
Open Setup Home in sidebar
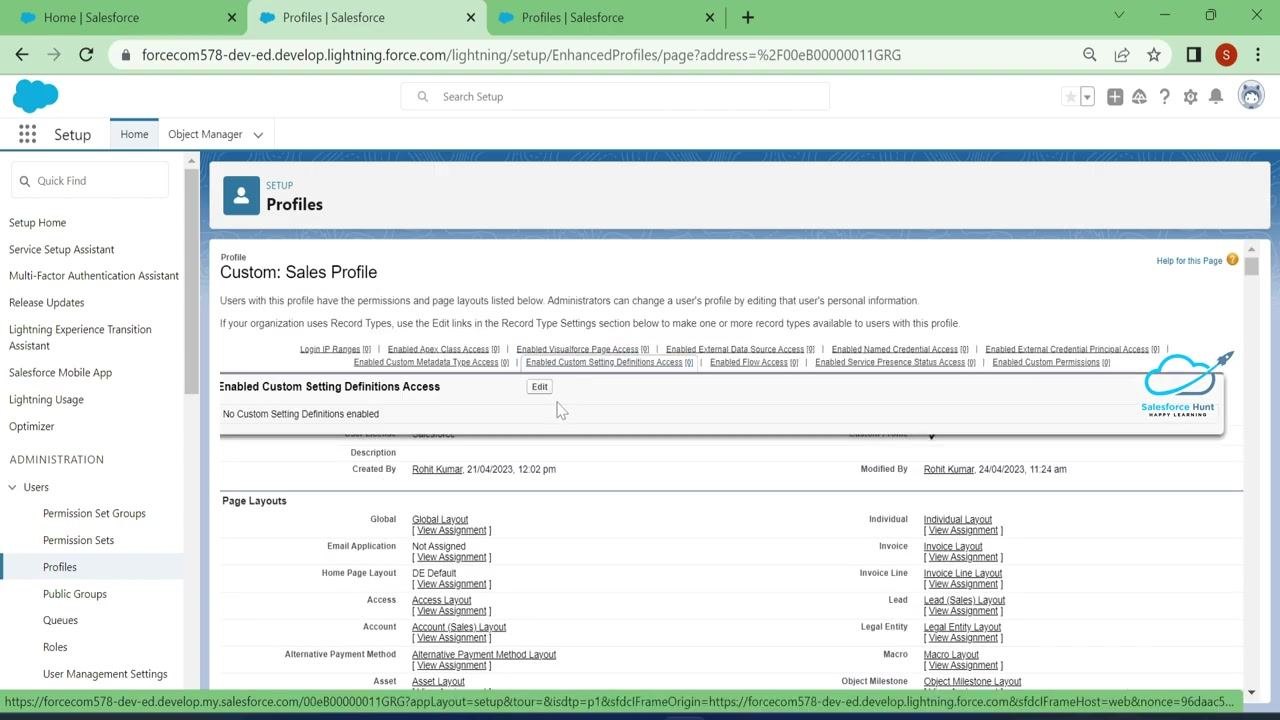coord(37,223)
